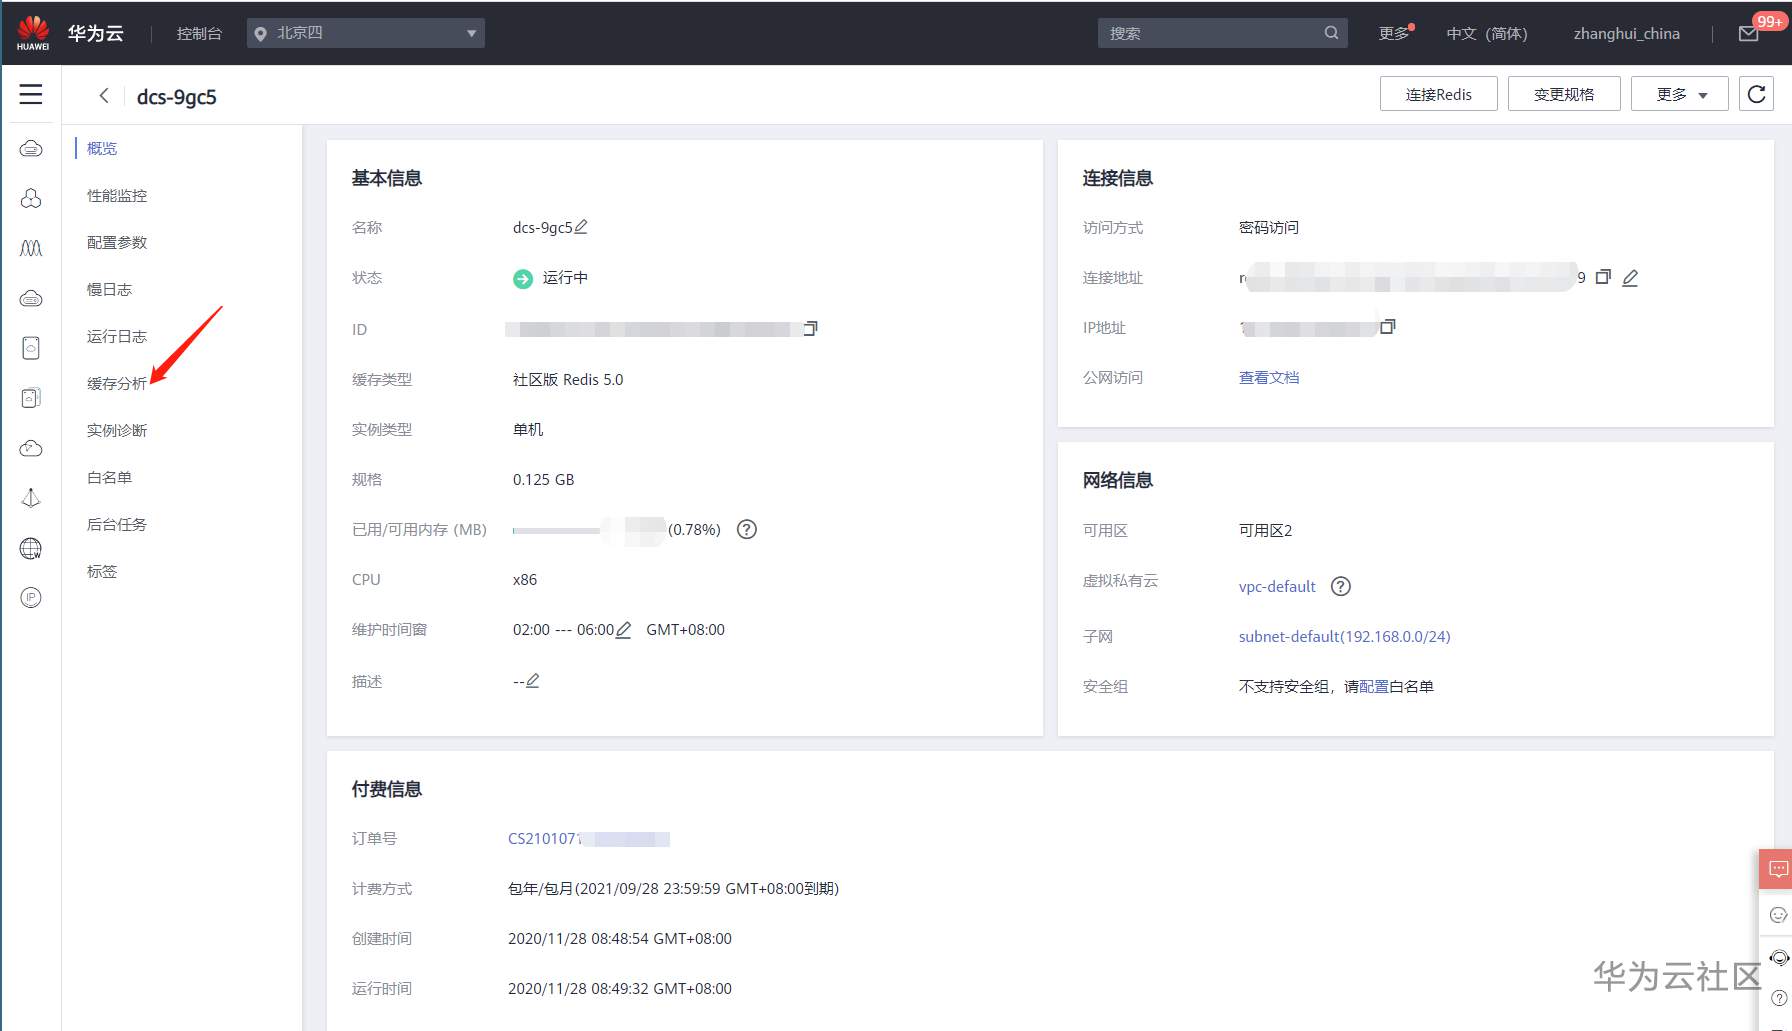Open the 缓存分析 menu item
Image resolution: width=1792 pixels, height=1031 pixels.
(x=117, y=383)
